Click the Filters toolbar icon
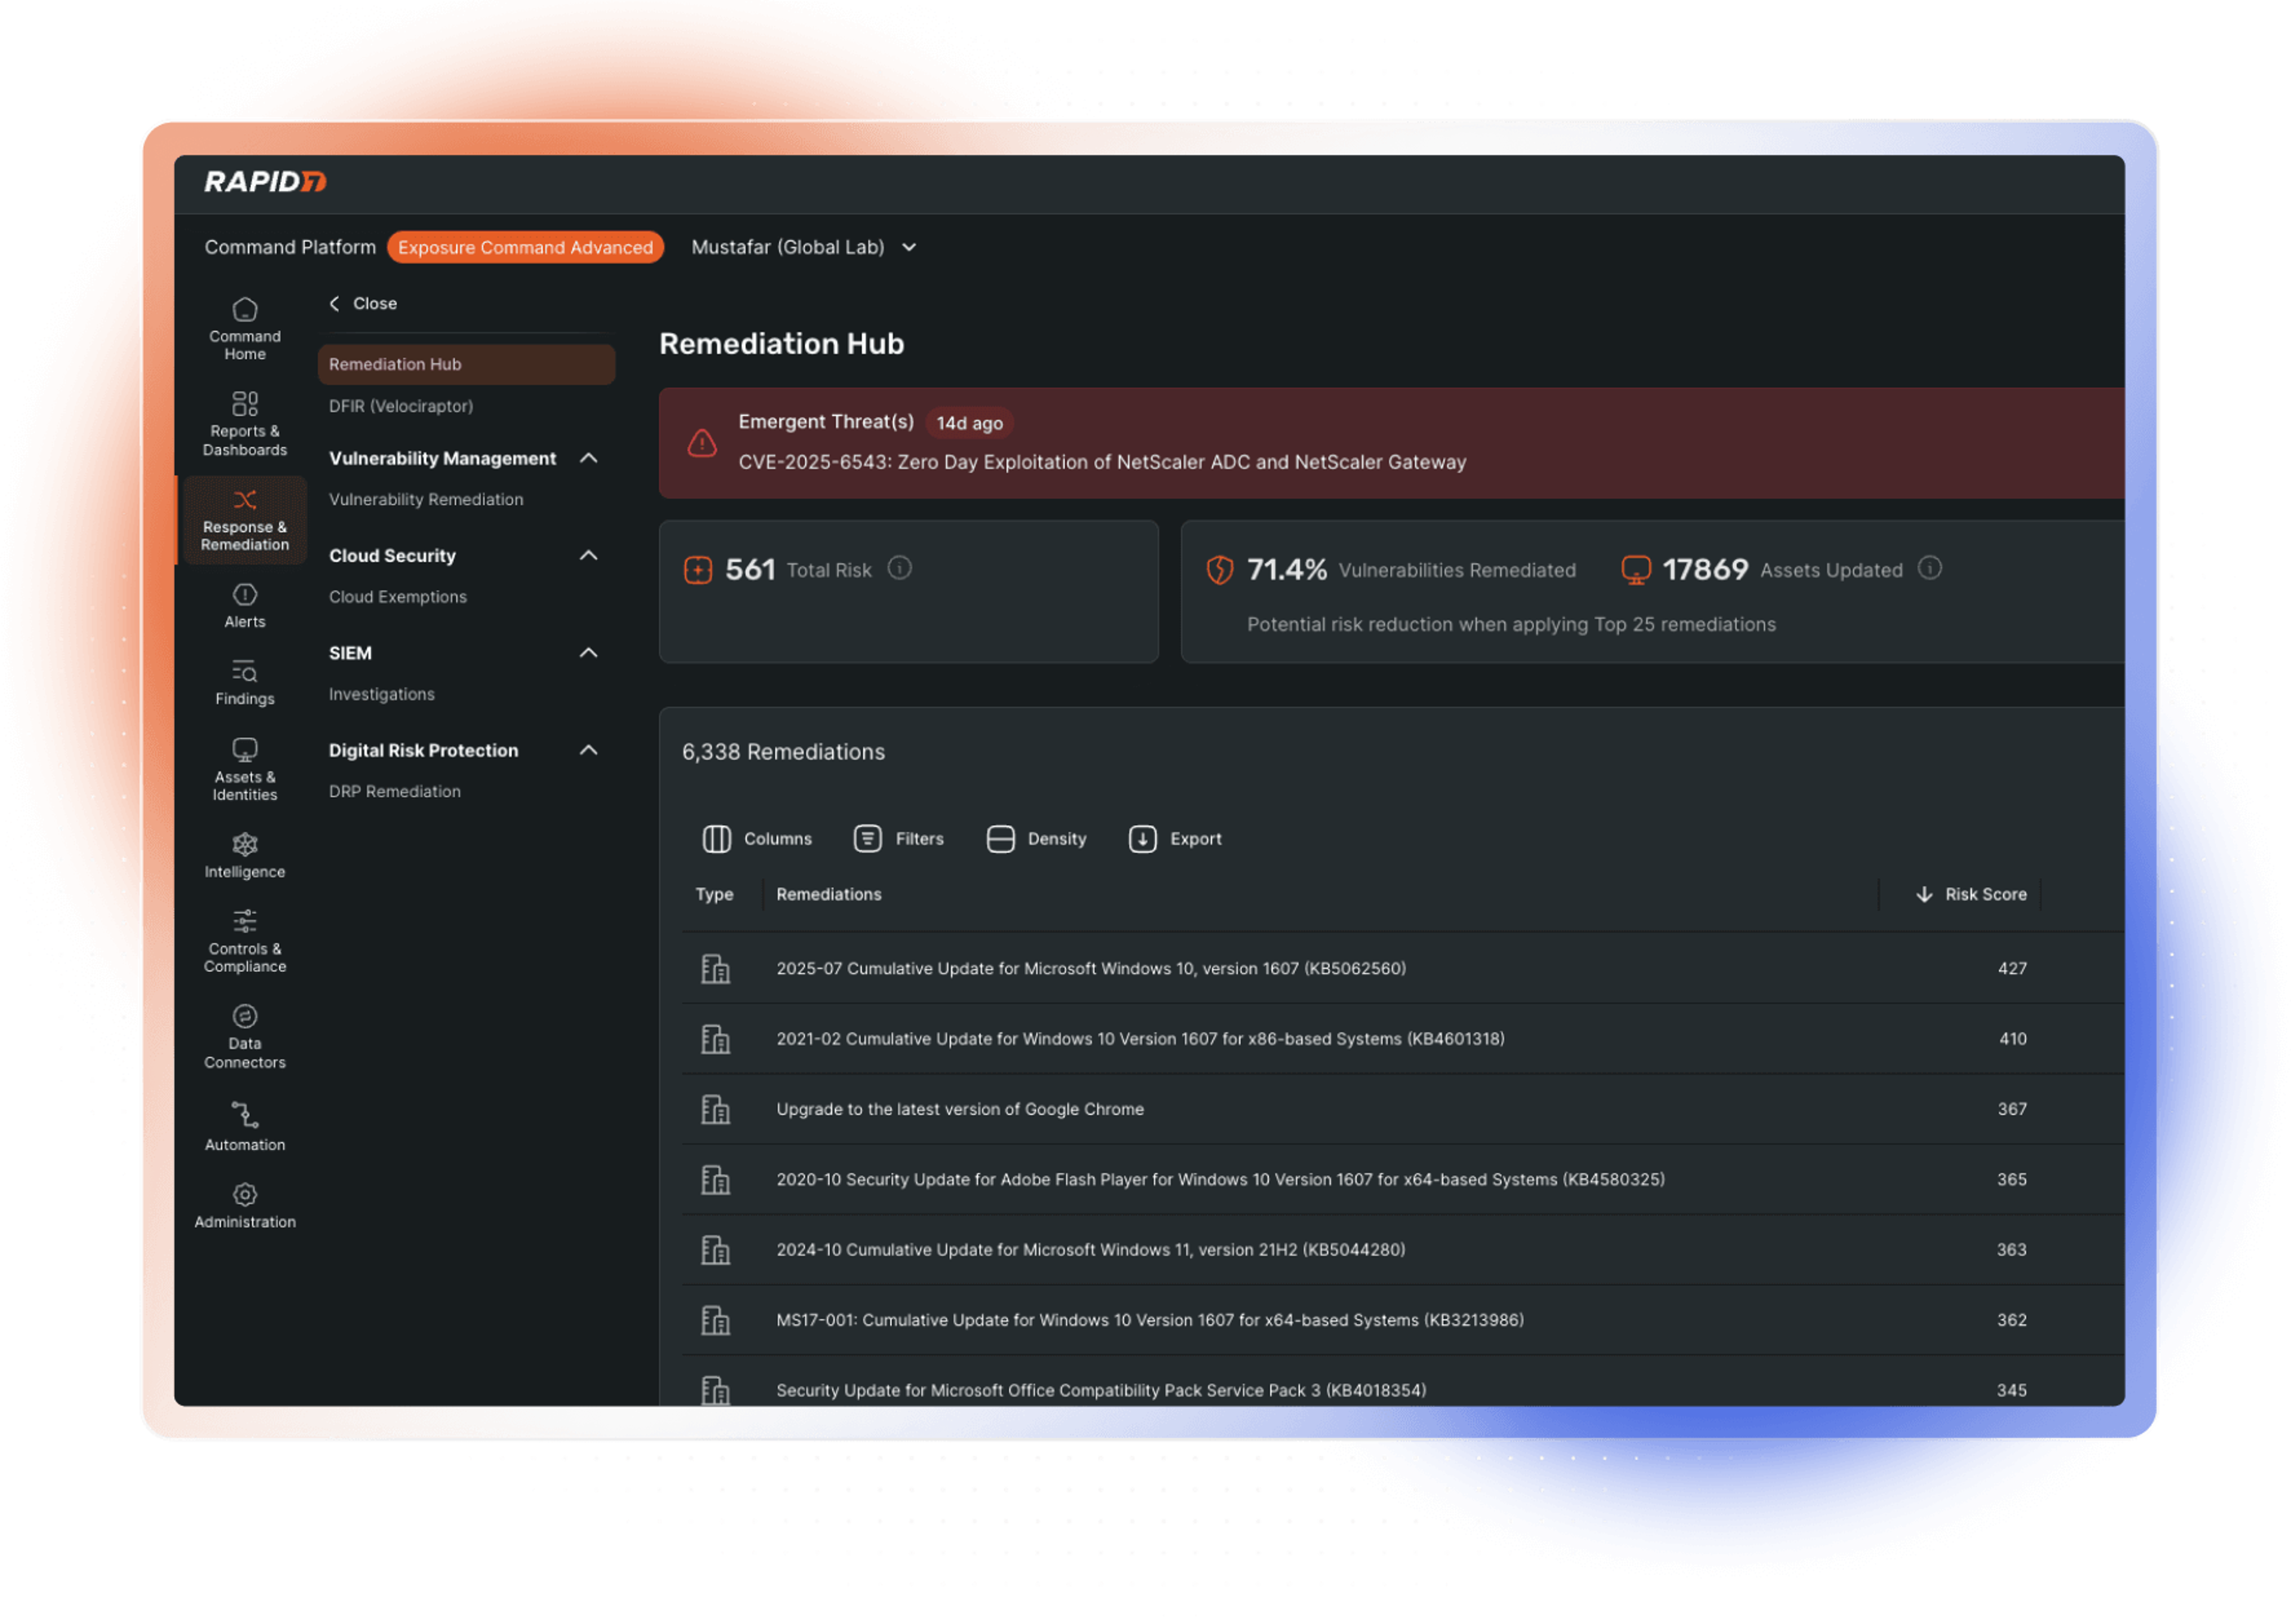This screenshot has height=1624, width=2291. click(x=867, y=839)
